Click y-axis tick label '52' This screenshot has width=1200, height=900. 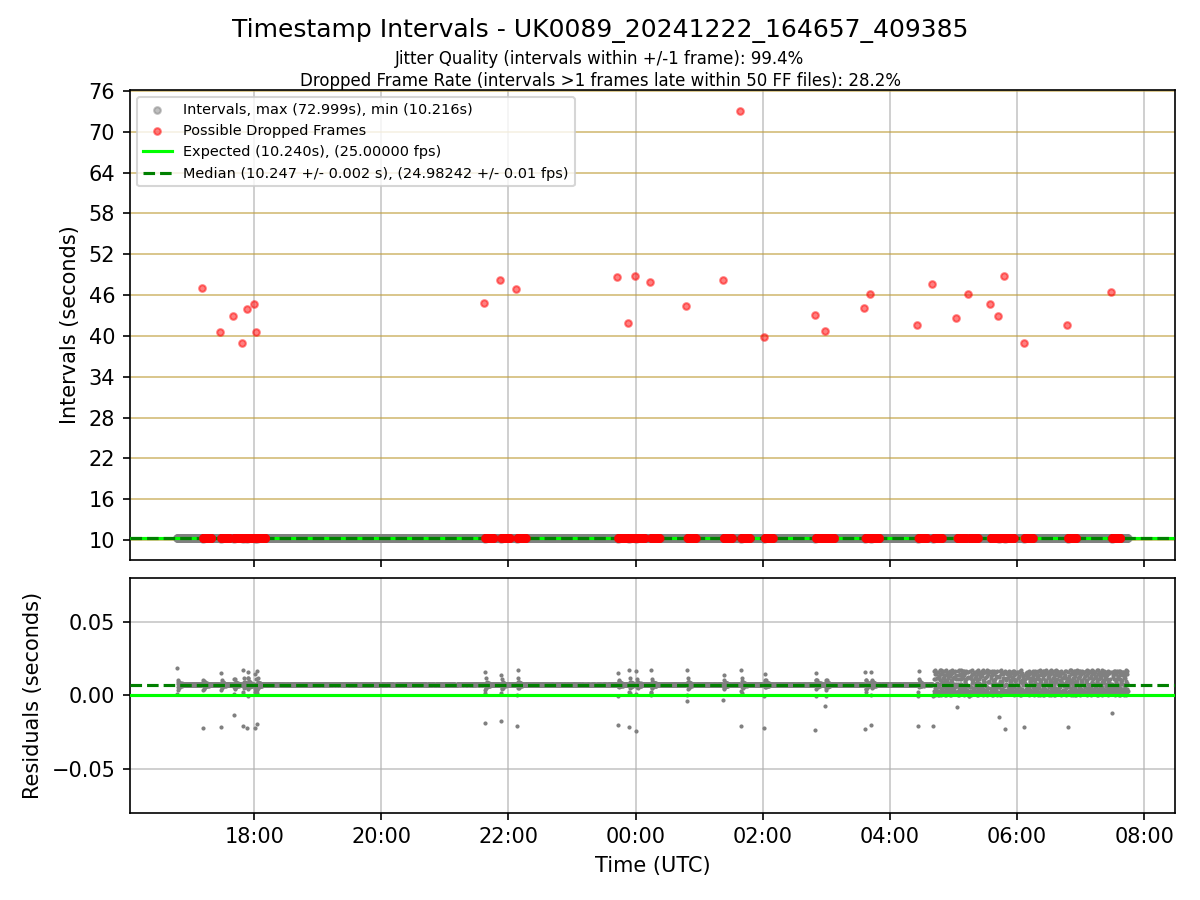(103, 255)
